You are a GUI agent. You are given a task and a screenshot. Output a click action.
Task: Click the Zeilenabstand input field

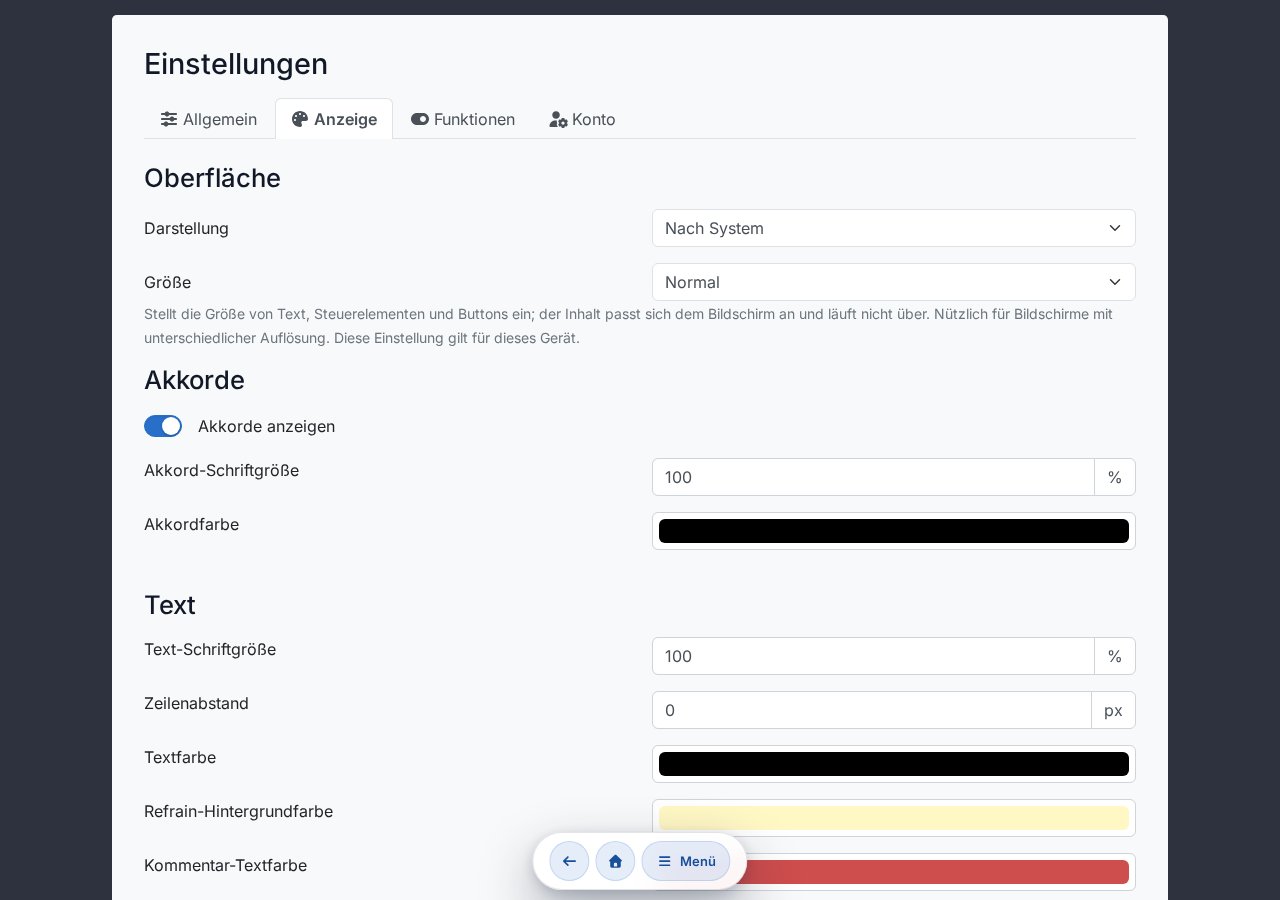point(872,710)
